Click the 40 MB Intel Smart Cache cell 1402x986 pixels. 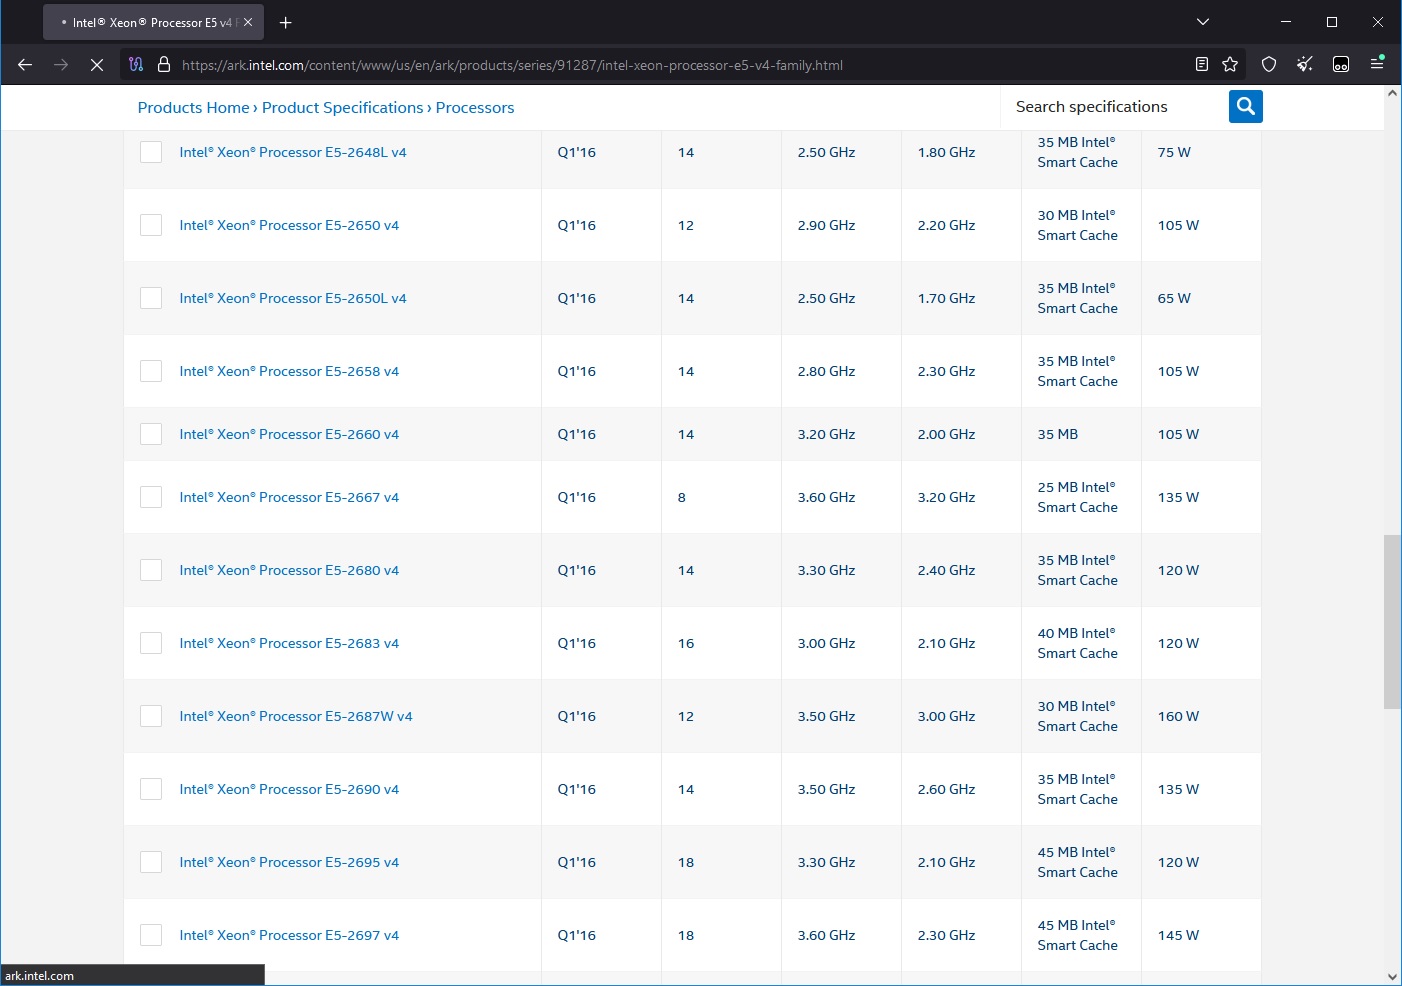pyautogui.click(x=1078, y=643)
